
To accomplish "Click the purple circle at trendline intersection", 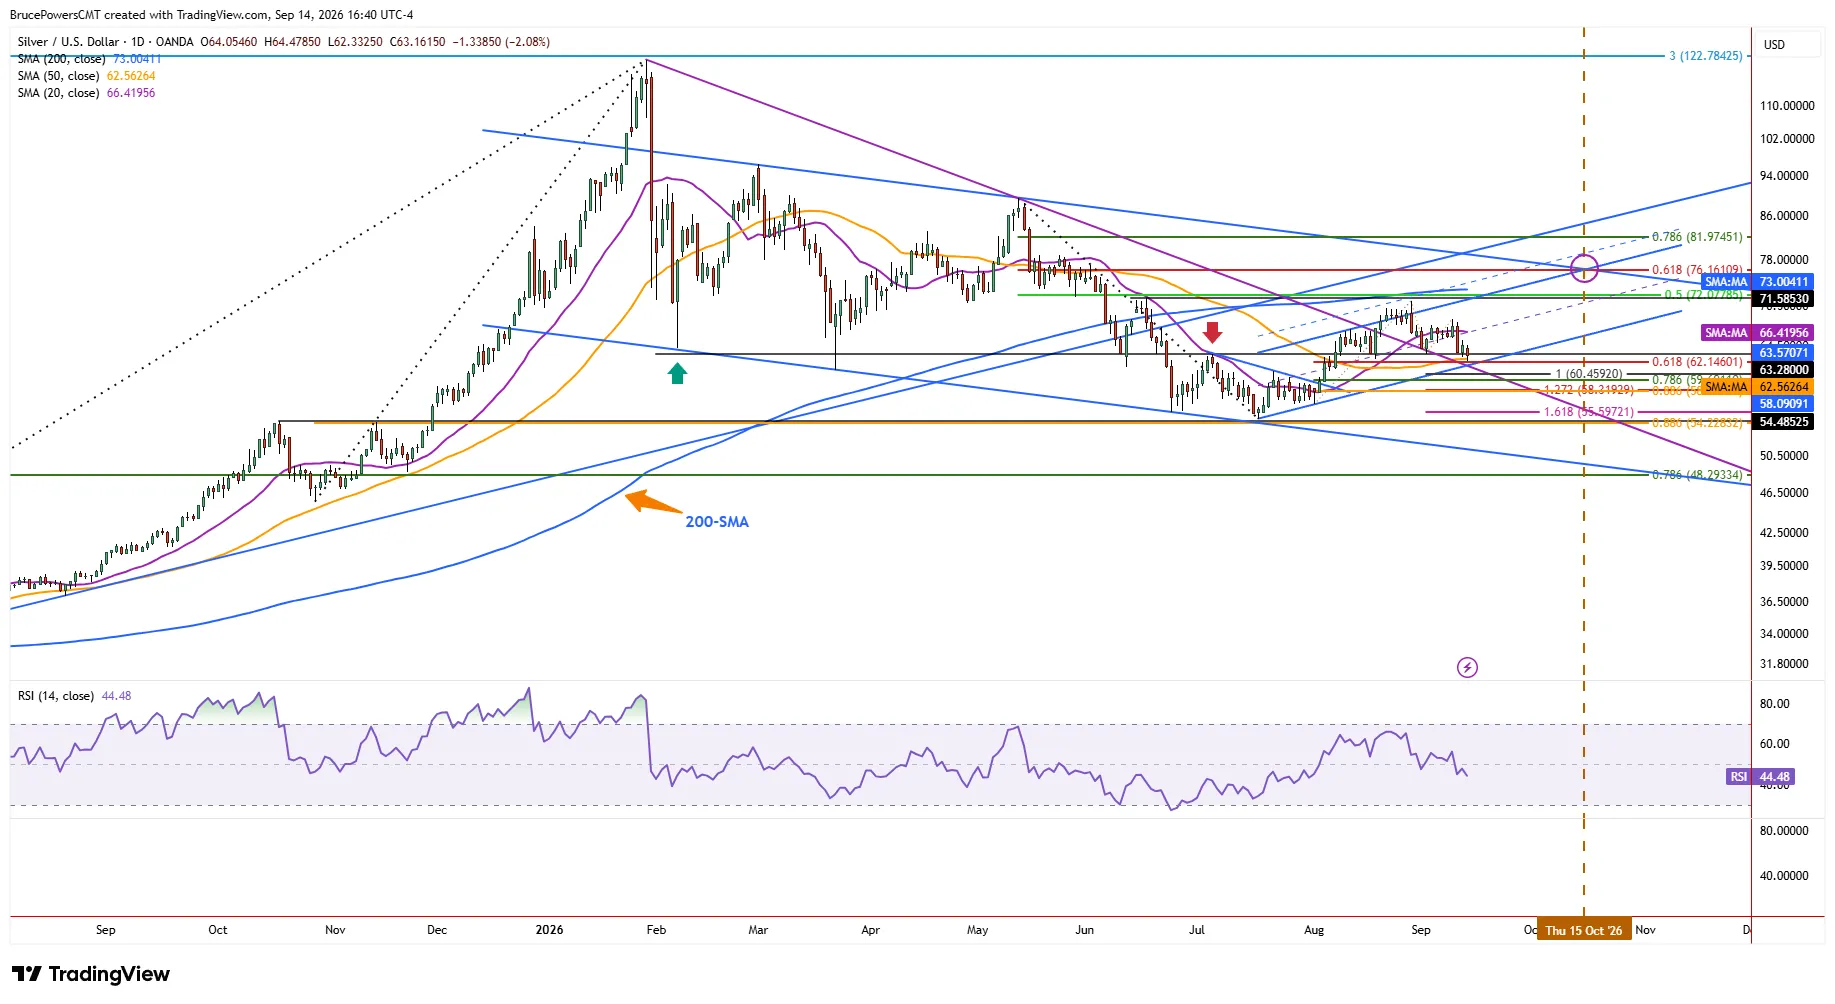I will [x=1584, y=268].
